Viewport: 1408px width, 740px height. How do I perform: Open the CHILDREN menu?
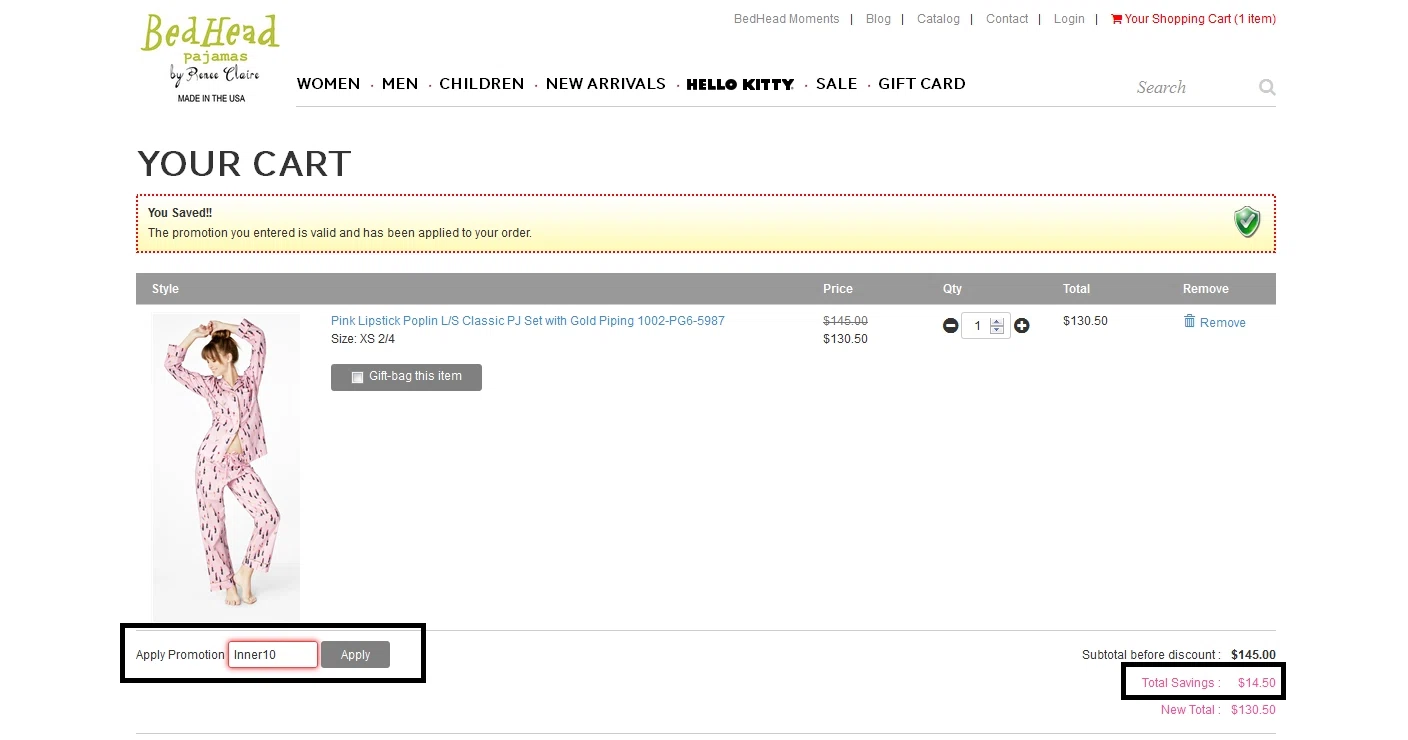tap(482, 84)
